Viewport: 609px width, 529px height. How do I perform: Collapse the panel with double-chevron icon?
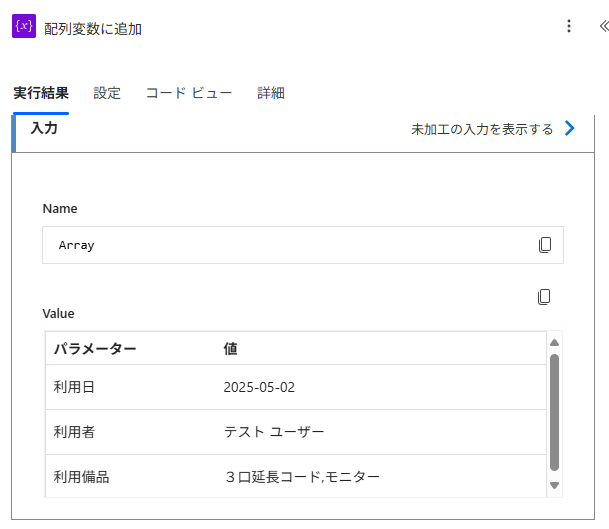(x=604, y=26)
